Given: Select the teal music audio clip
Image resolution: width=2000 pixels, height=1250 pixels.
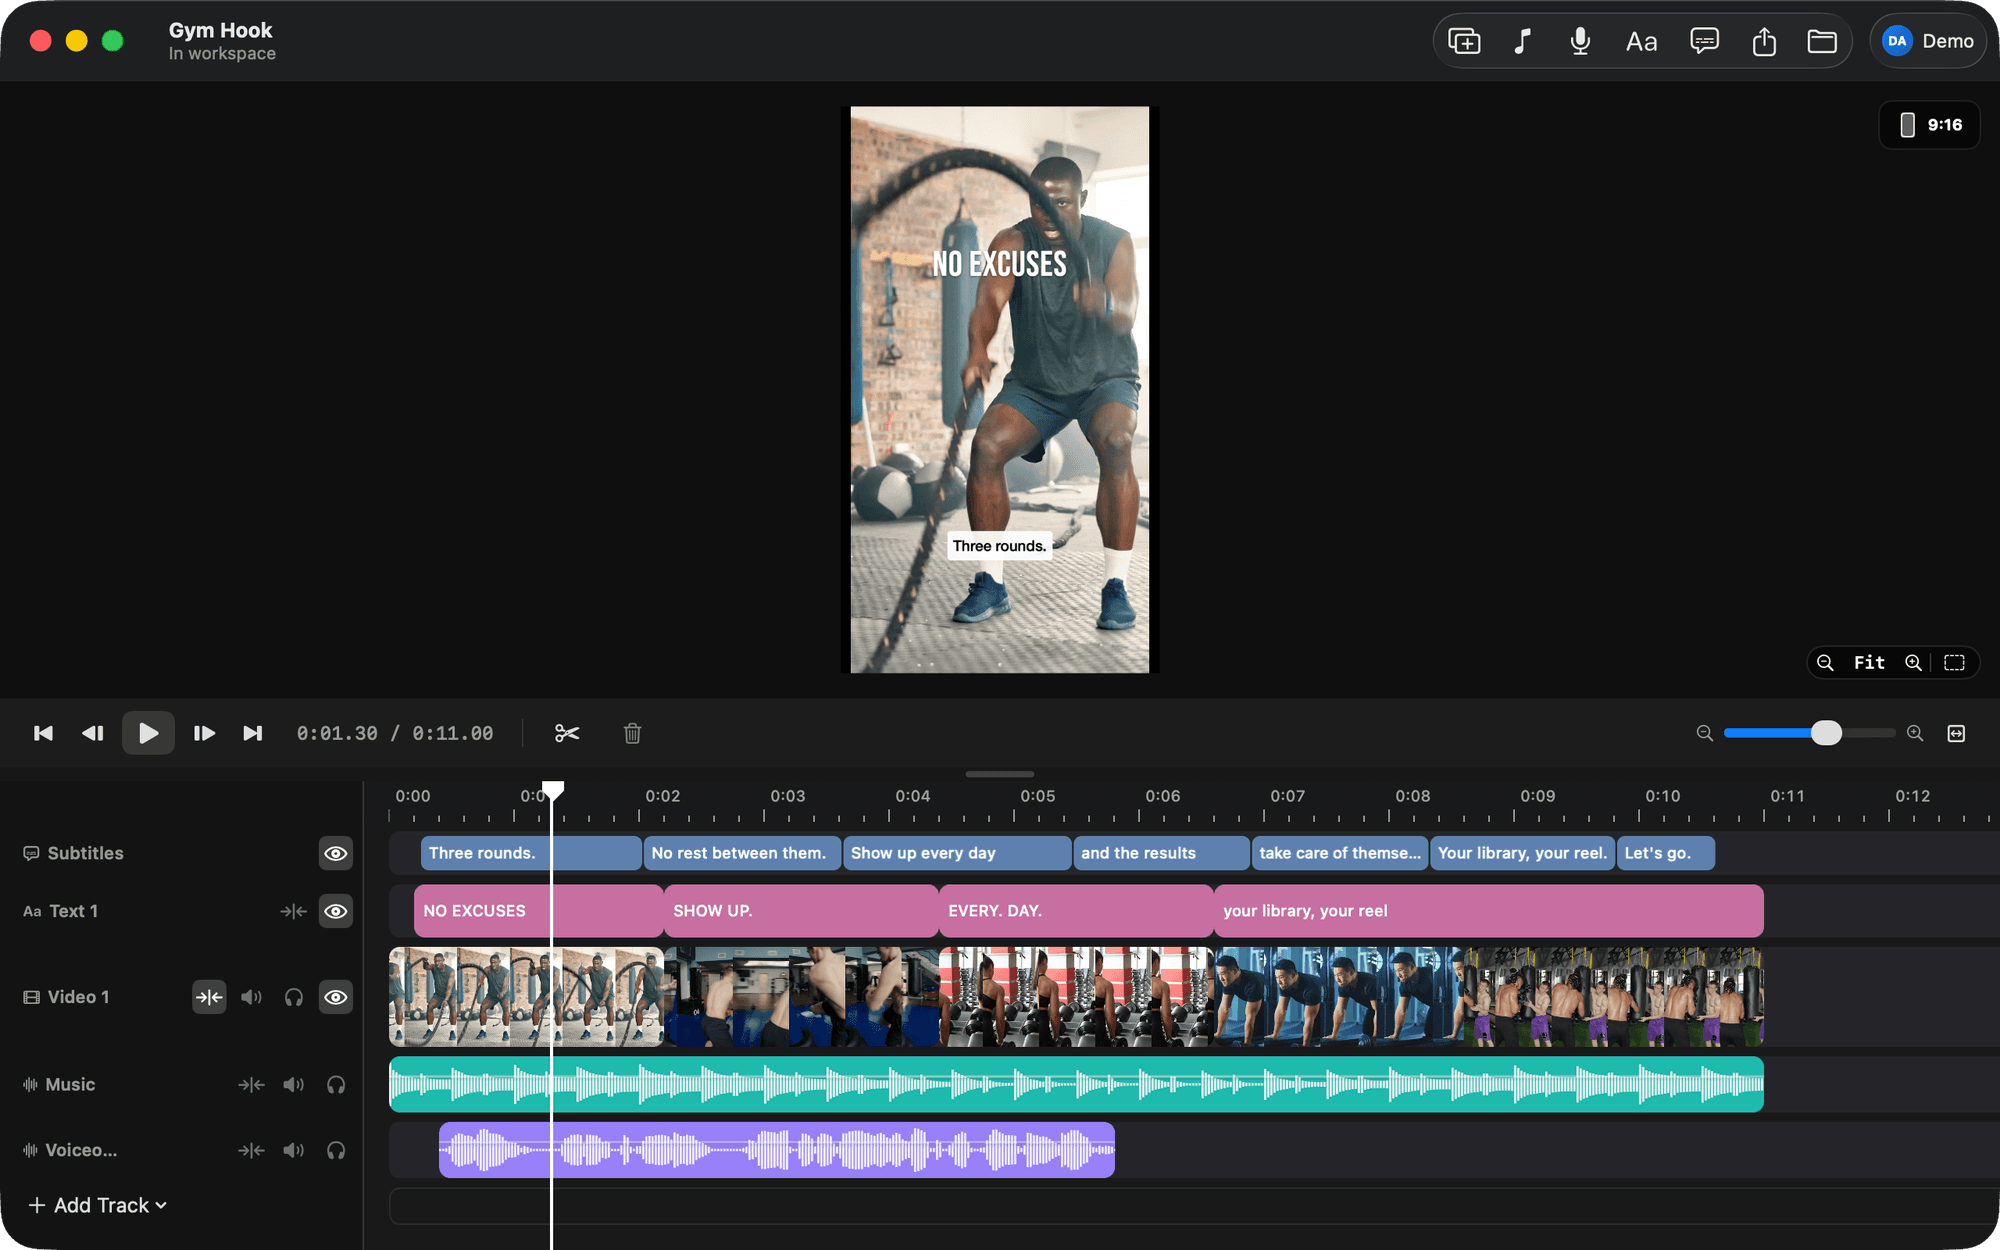Looking at the screenshot, I should pyautogui.click(x=1076, y=1084).
